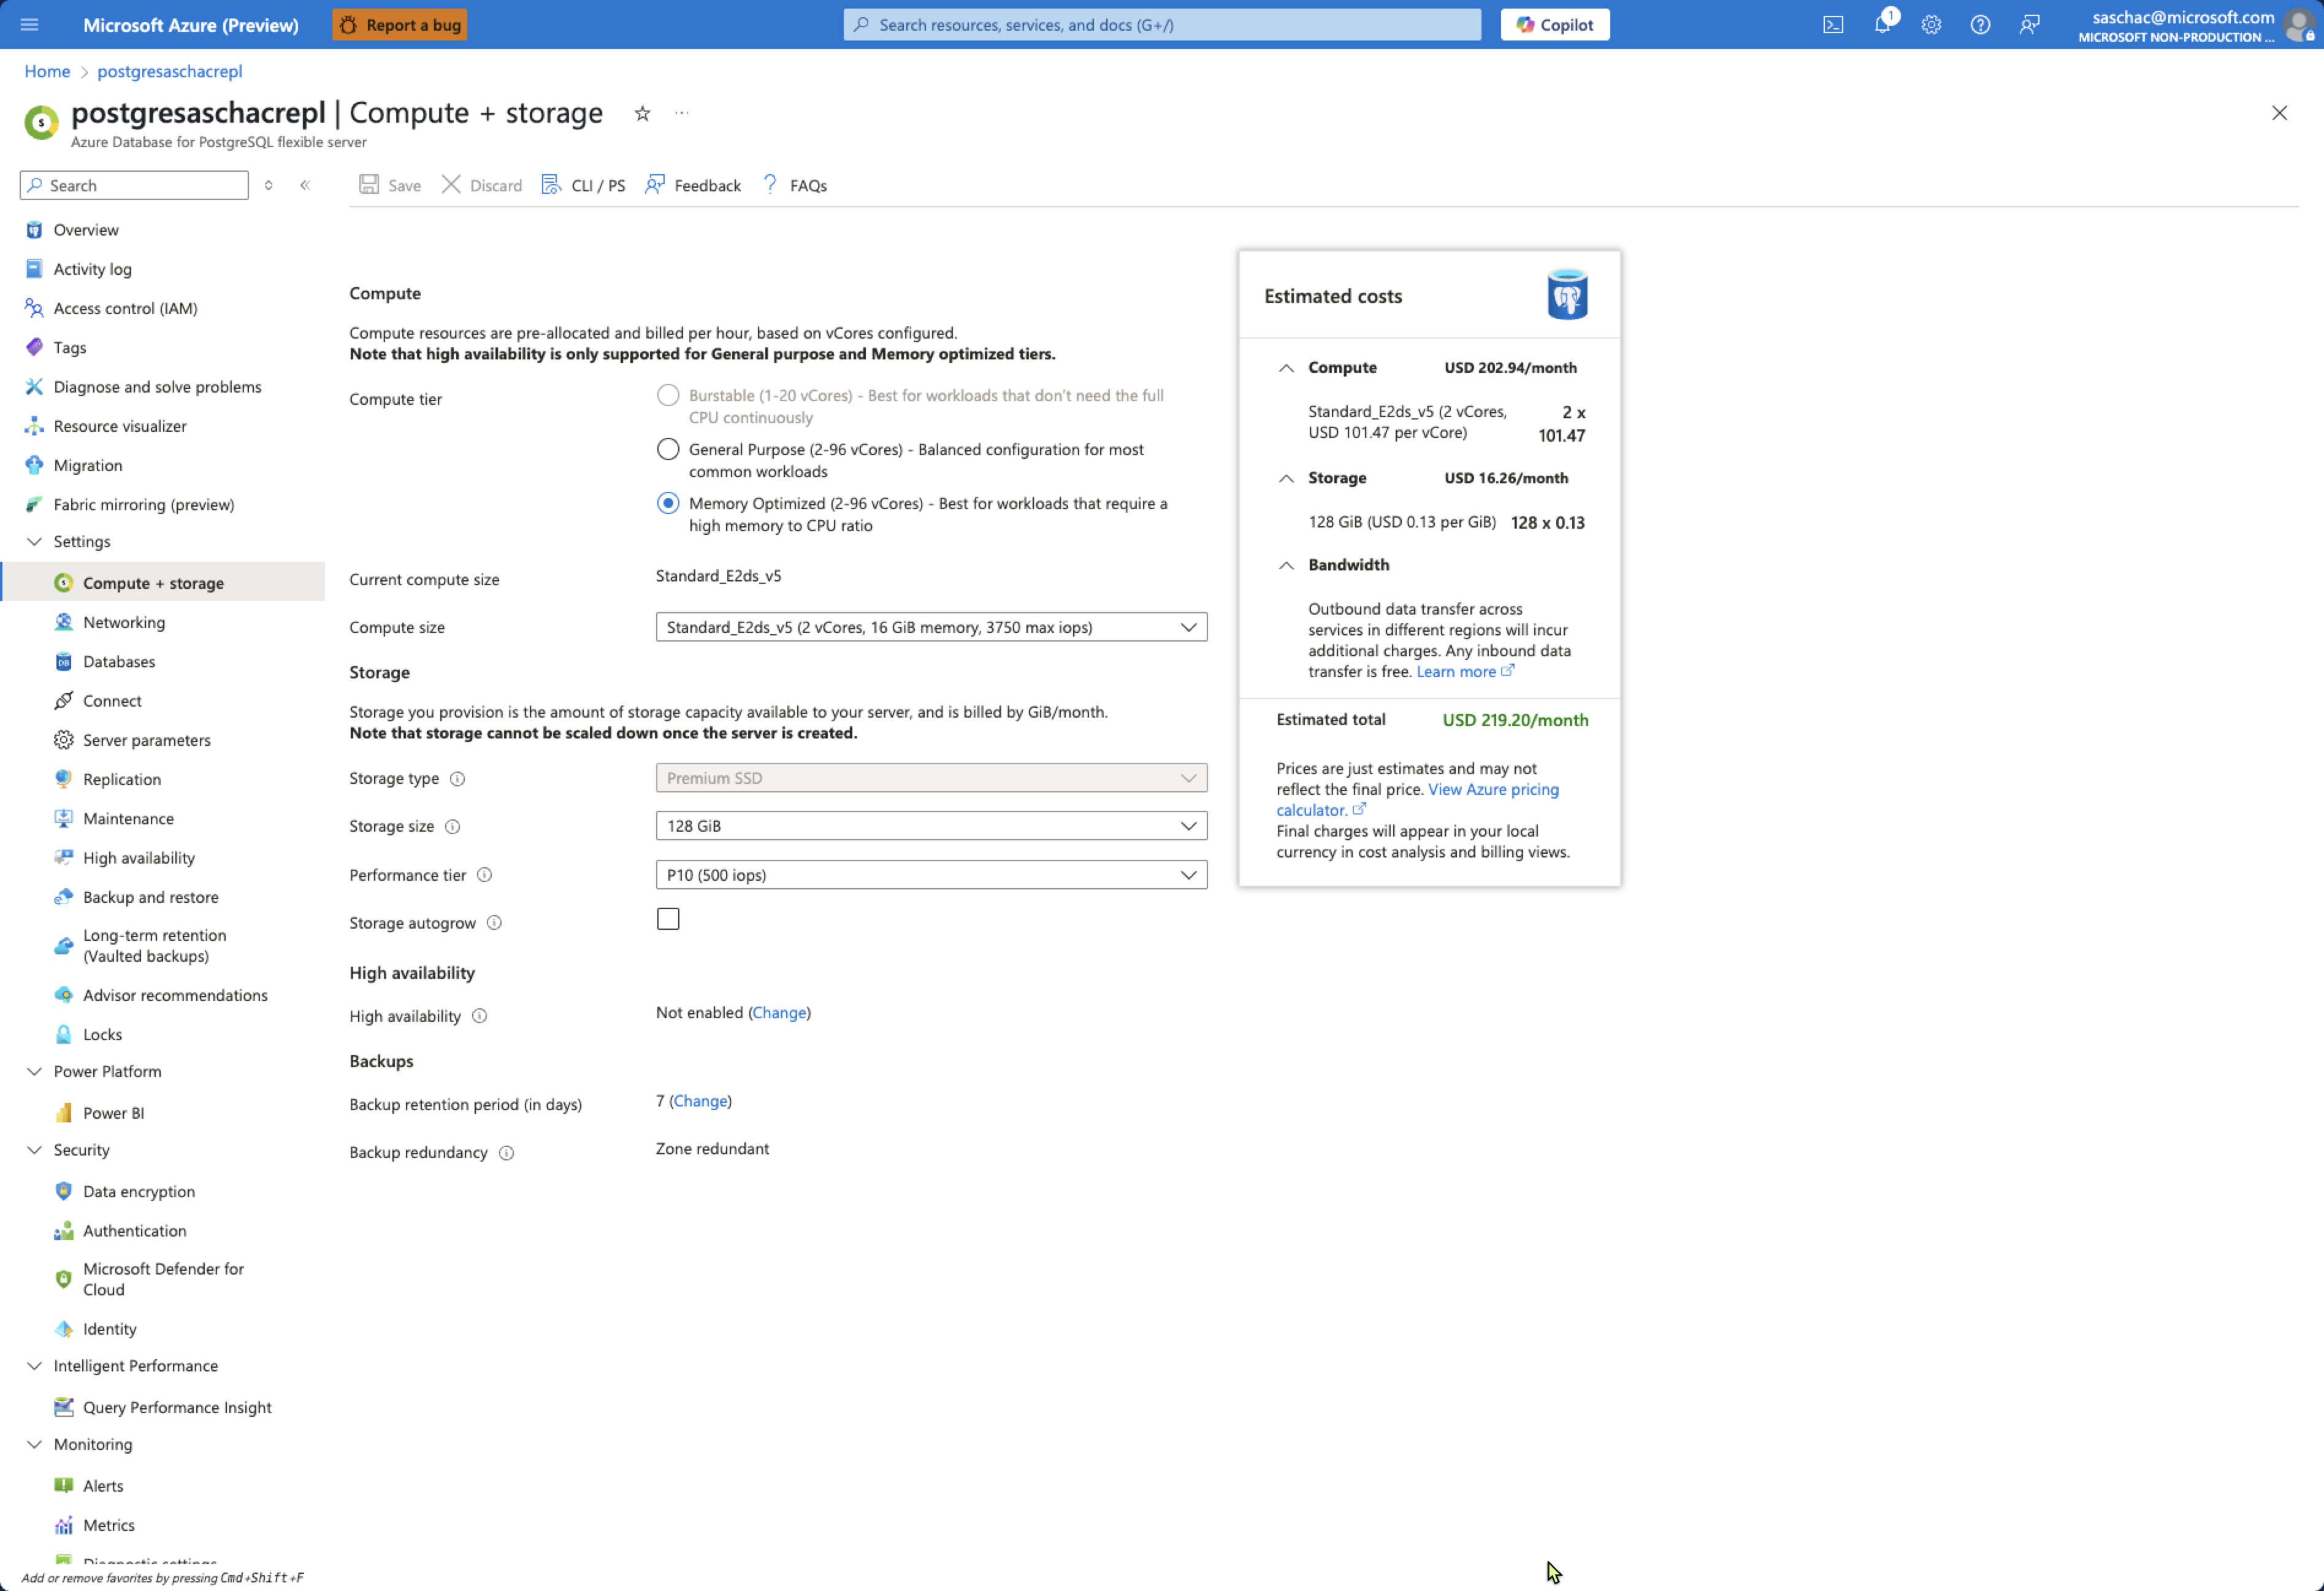Show Performance tier info icon

484,875
